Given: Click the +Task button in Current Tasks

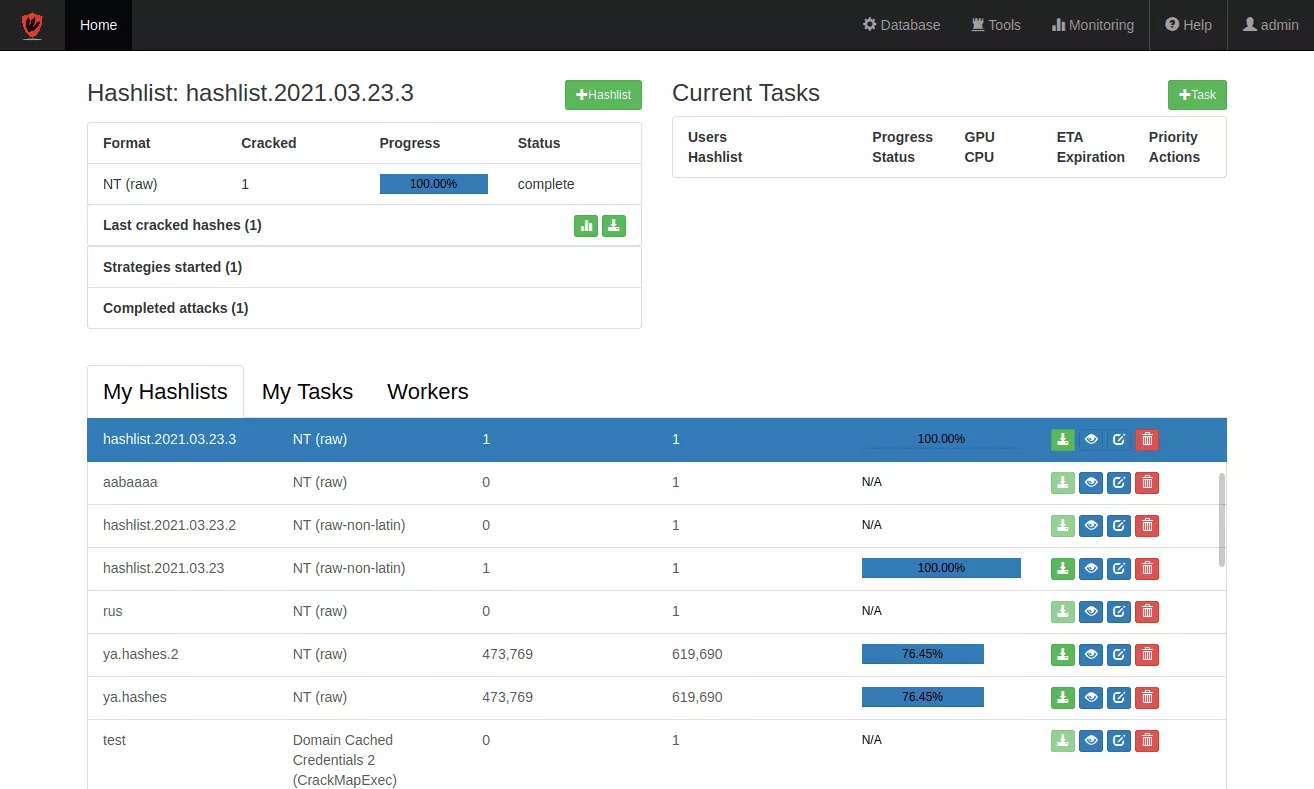Looking at the screenshot, I should [x=1196, y=94].
